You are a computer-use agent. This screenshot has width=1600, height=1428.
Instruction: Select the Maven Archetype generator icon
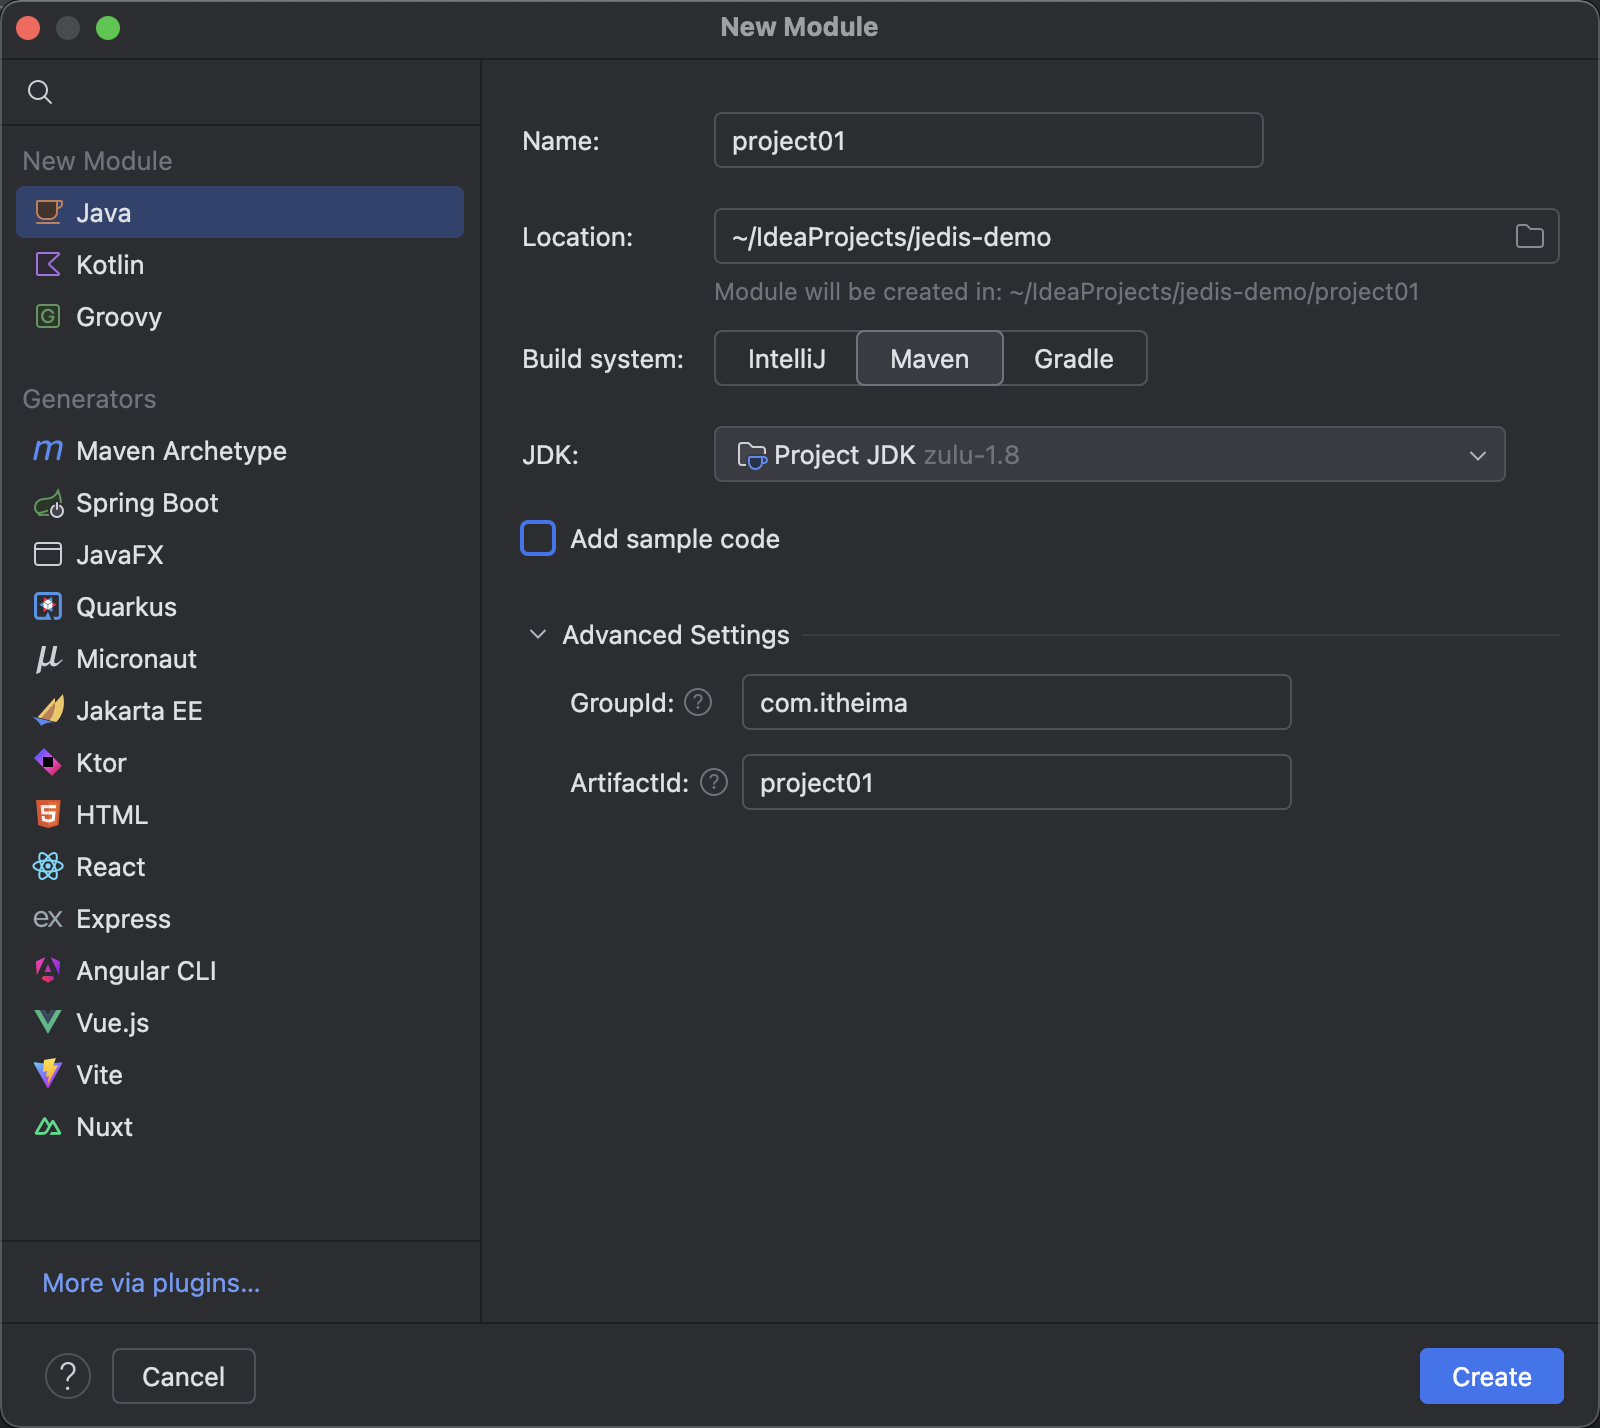click(48, 451)
